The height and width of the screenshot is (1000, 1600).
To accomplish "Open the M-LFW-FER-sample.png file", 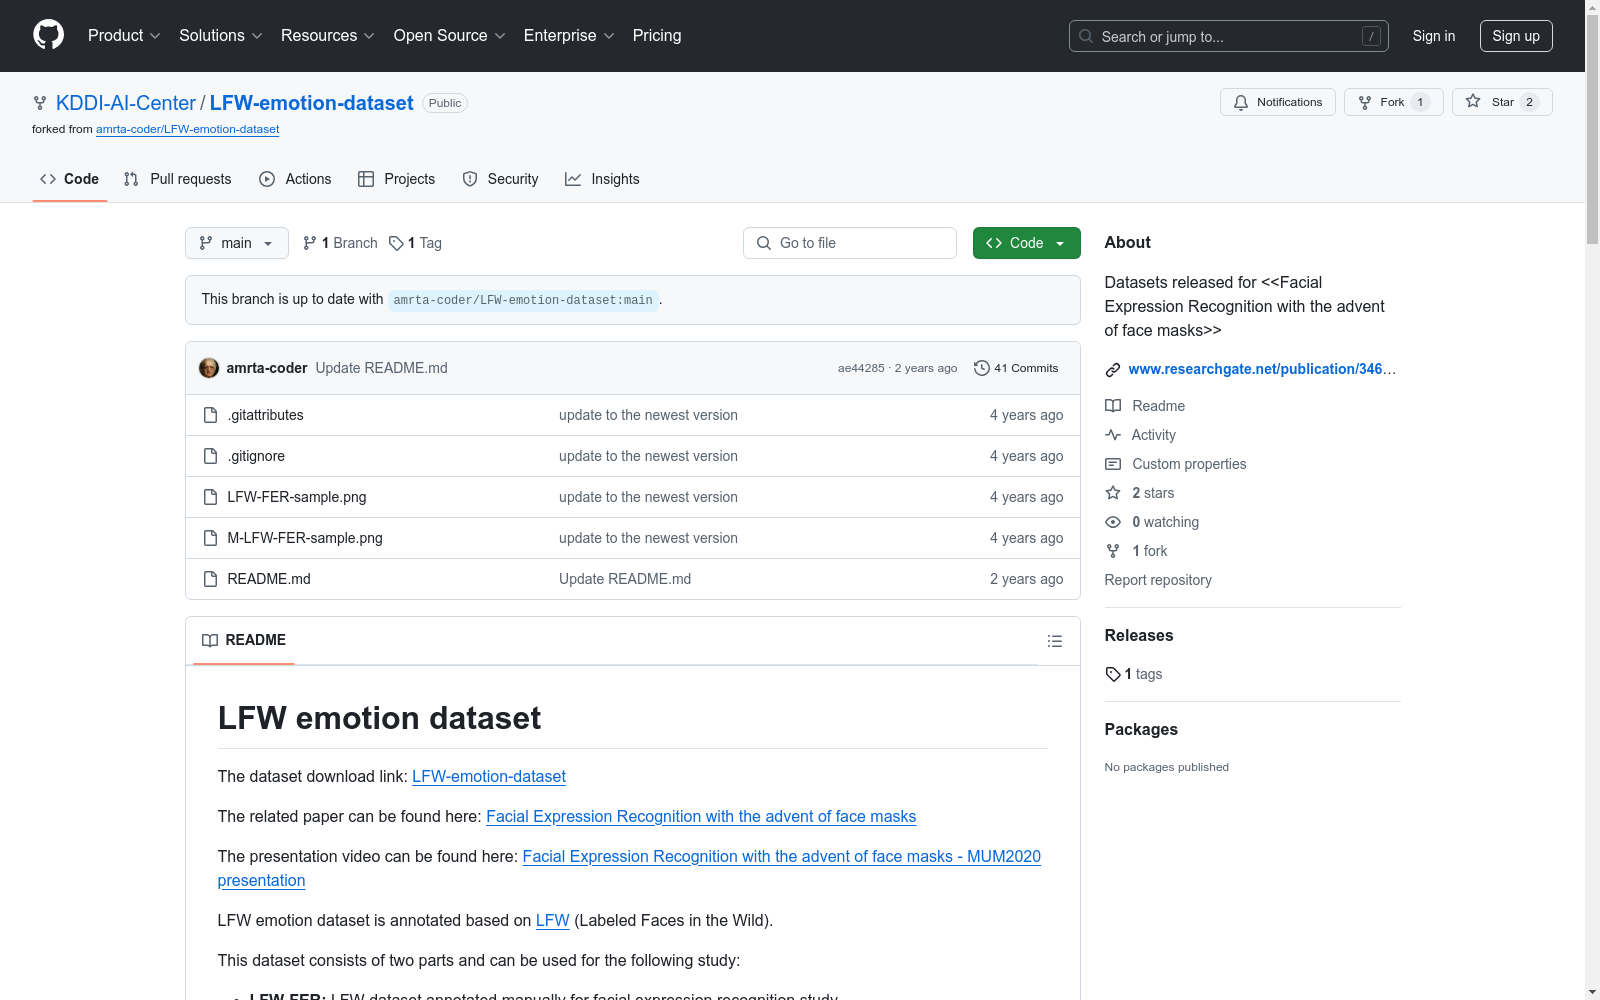I will click(x=305, y=538).
